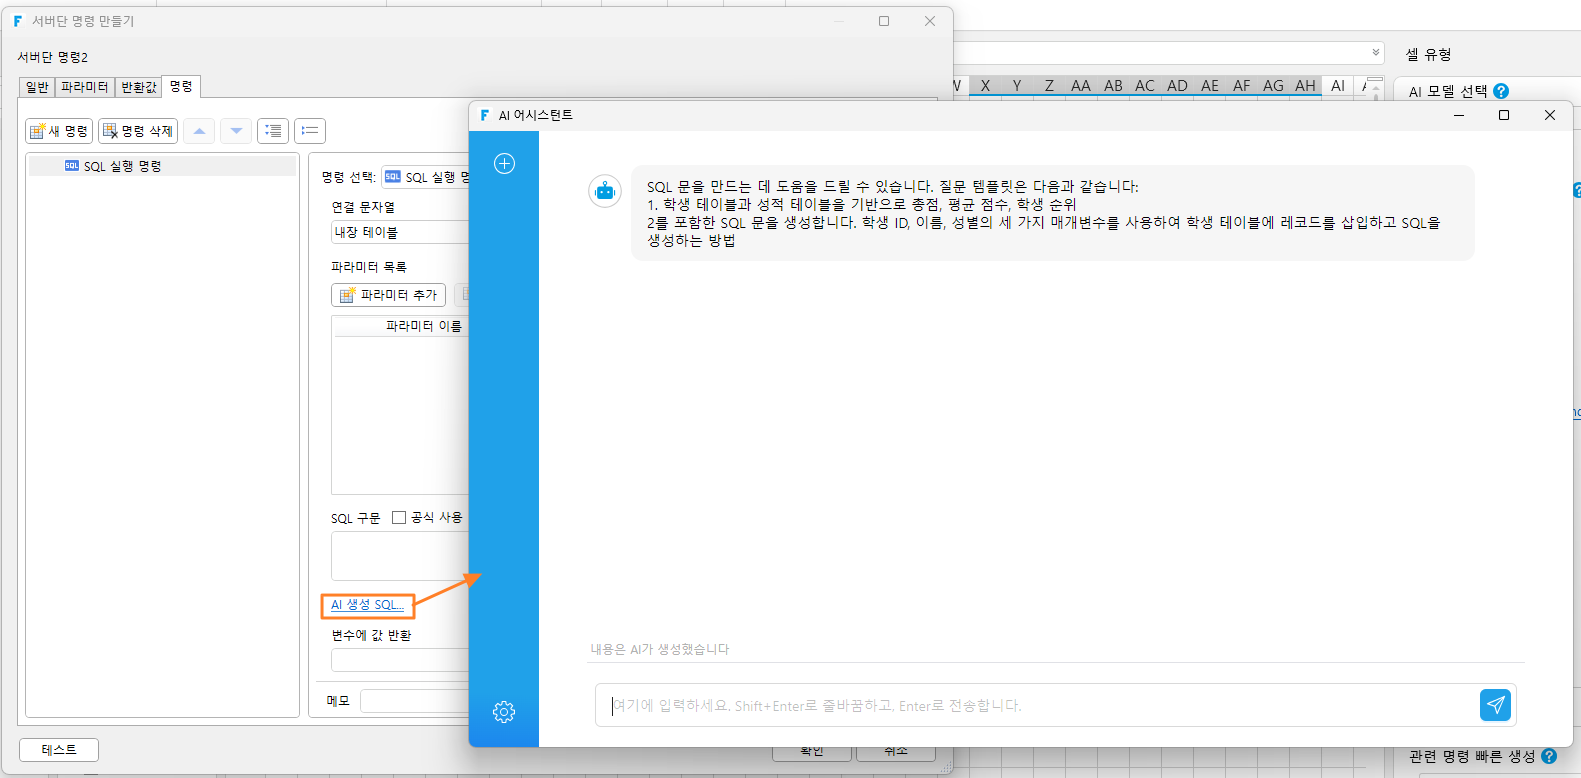Send message with paper plane icon

pos(1495,705)
